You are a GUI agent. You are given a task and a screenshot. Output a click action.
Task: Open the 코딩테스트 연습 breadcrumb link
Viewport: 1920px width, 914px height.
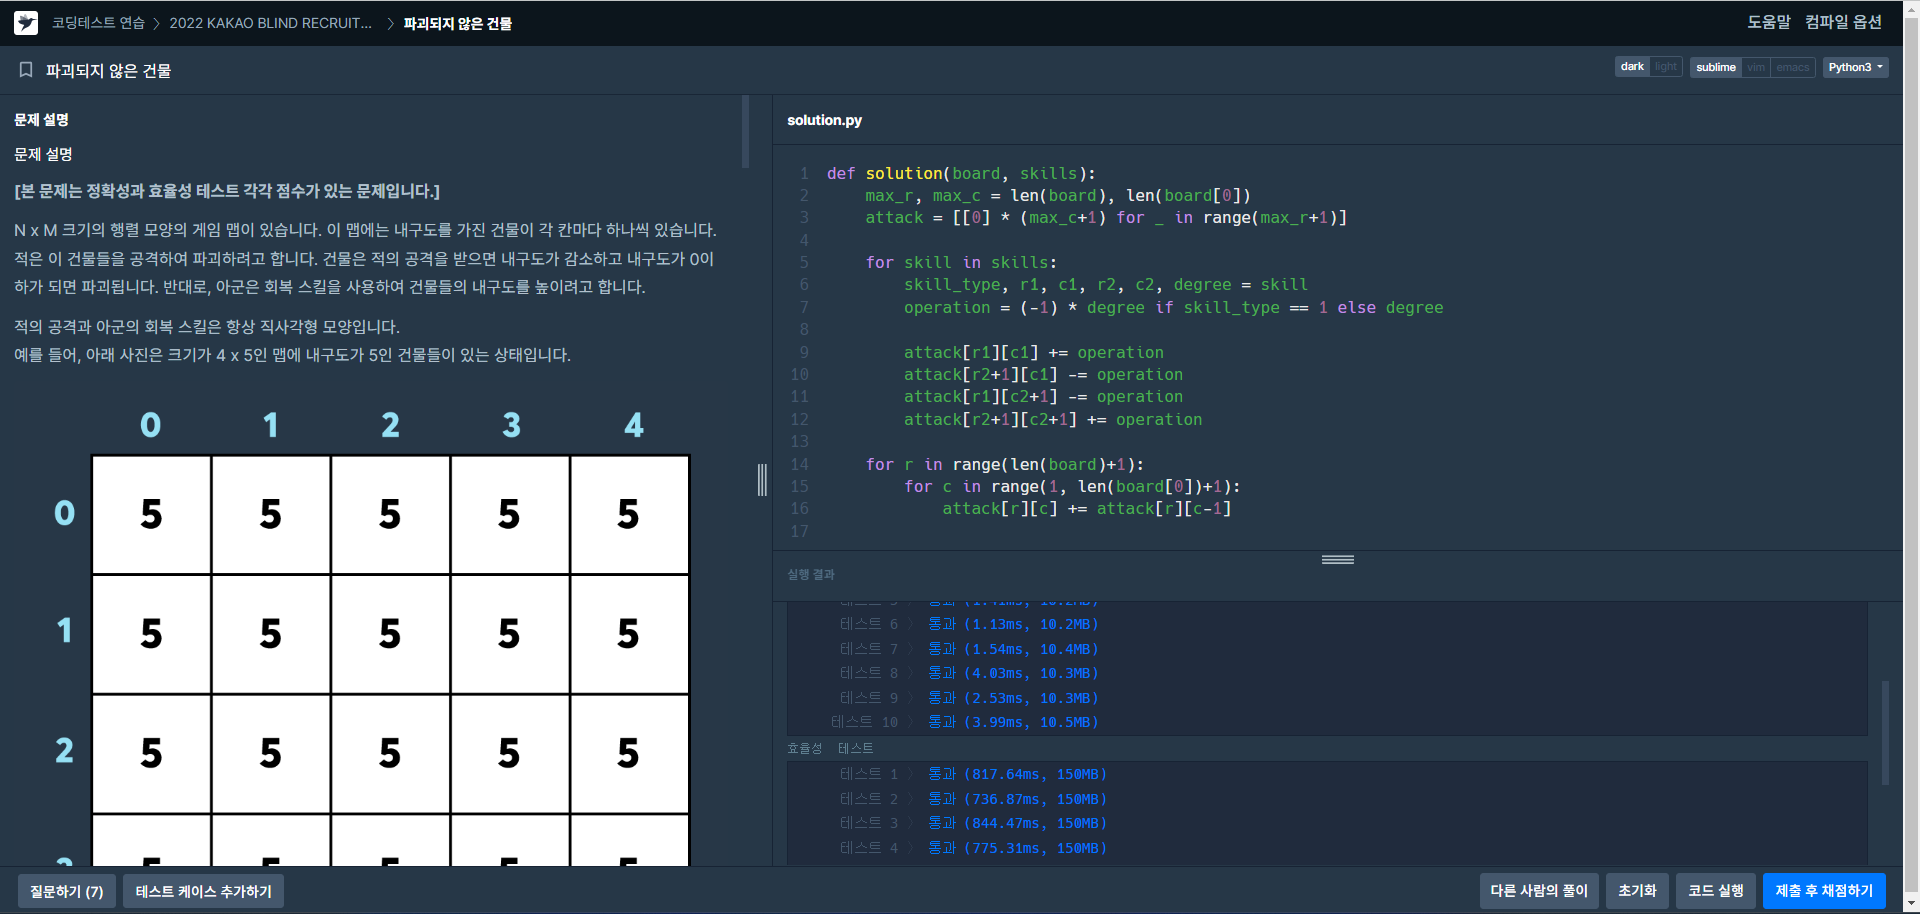[x=98, y=23]
